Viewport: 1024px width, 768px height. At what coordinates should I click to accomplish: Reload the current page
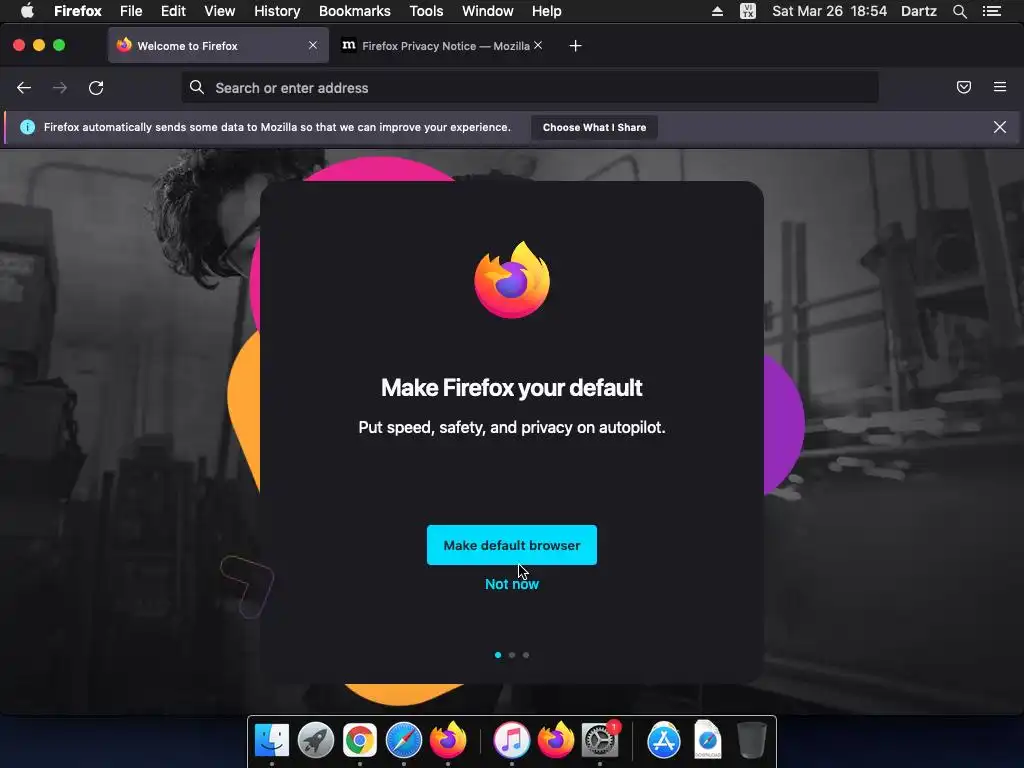point(96,88)
